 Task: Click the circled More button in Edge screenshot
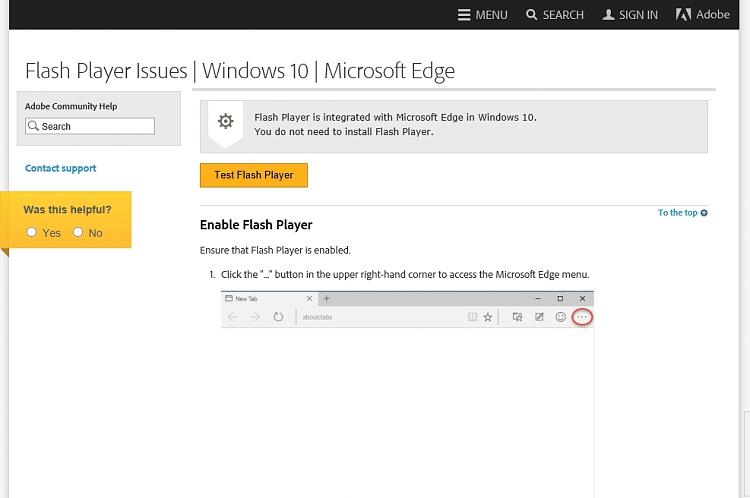[582, 317]
